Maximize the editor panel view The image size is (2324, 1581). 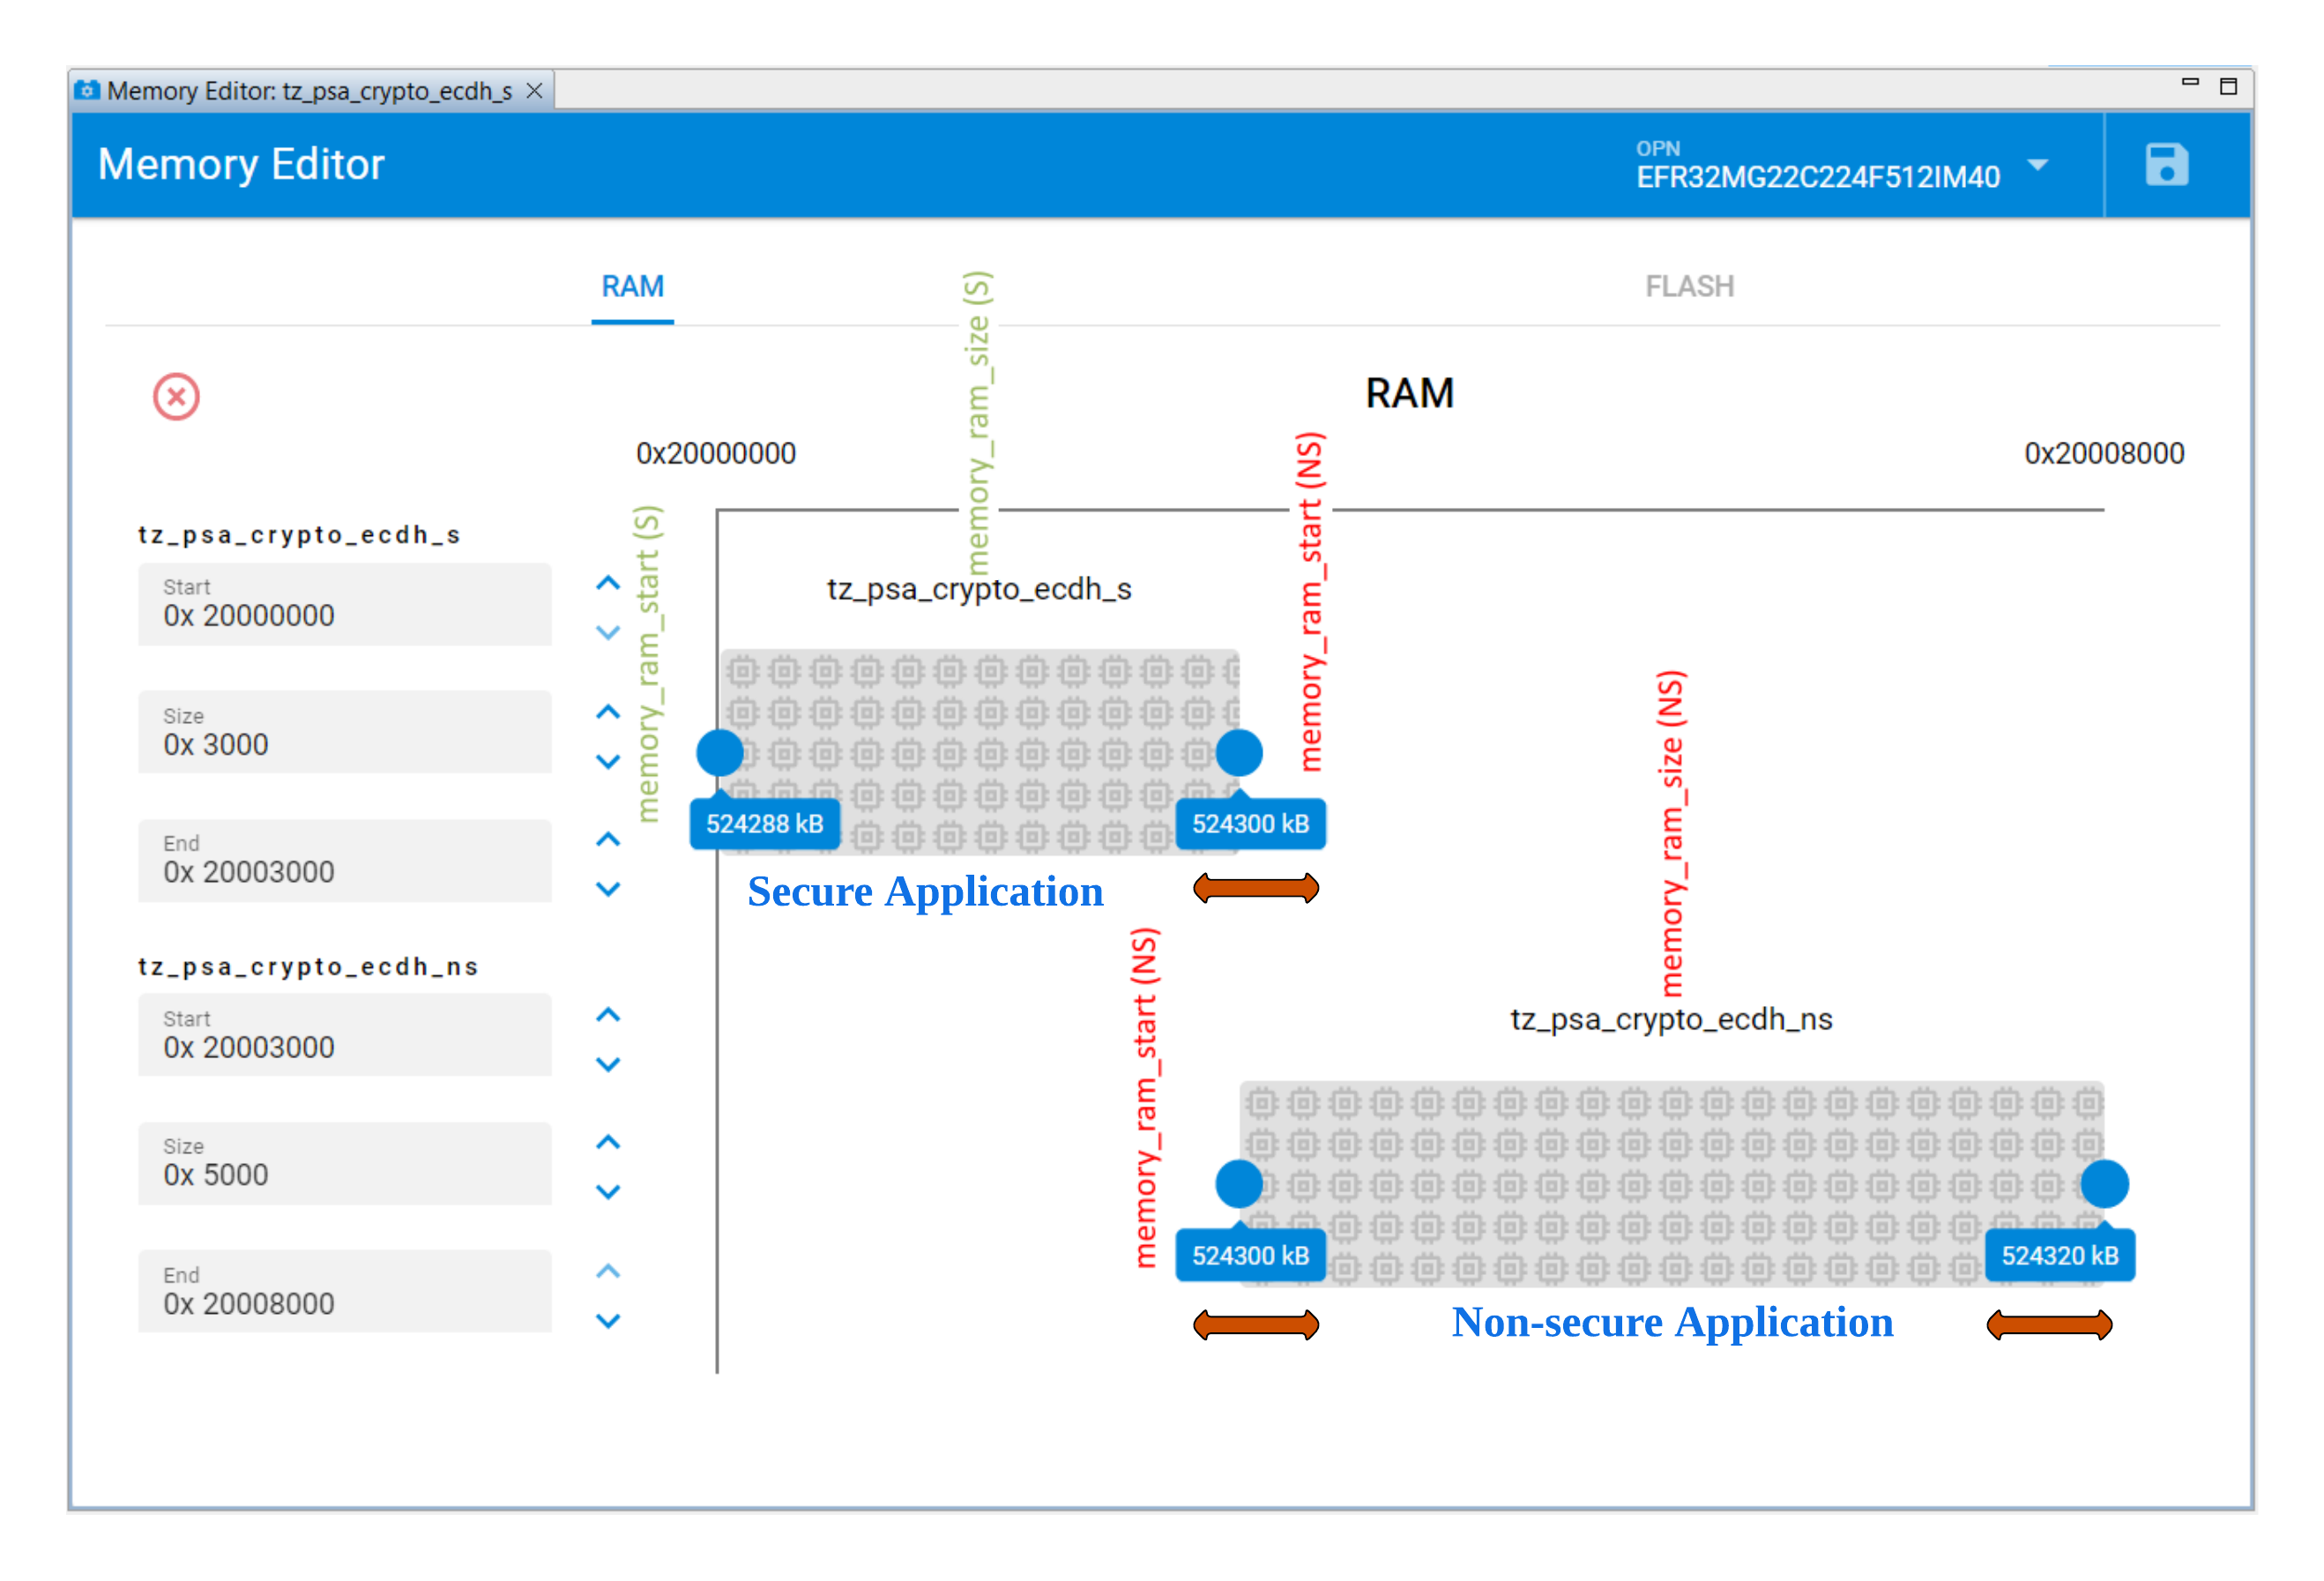pos(2228,86)
